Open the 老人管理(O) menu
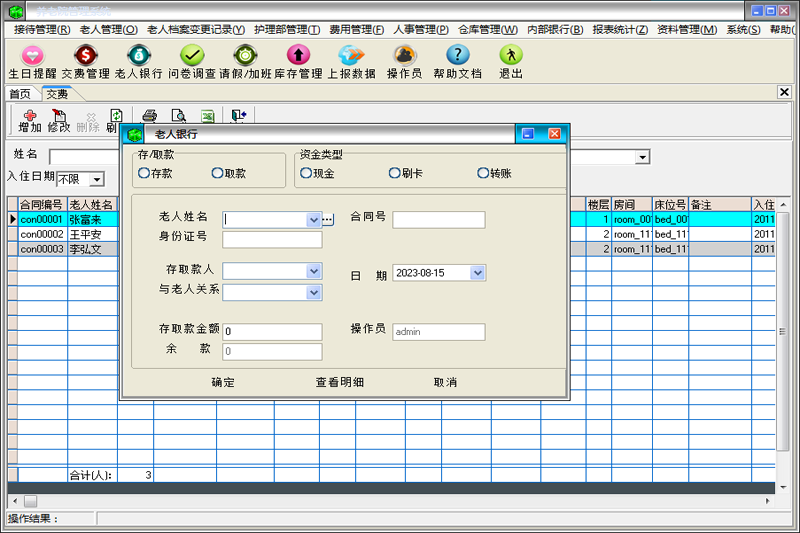The image size is (800, 533). [108, 30]
